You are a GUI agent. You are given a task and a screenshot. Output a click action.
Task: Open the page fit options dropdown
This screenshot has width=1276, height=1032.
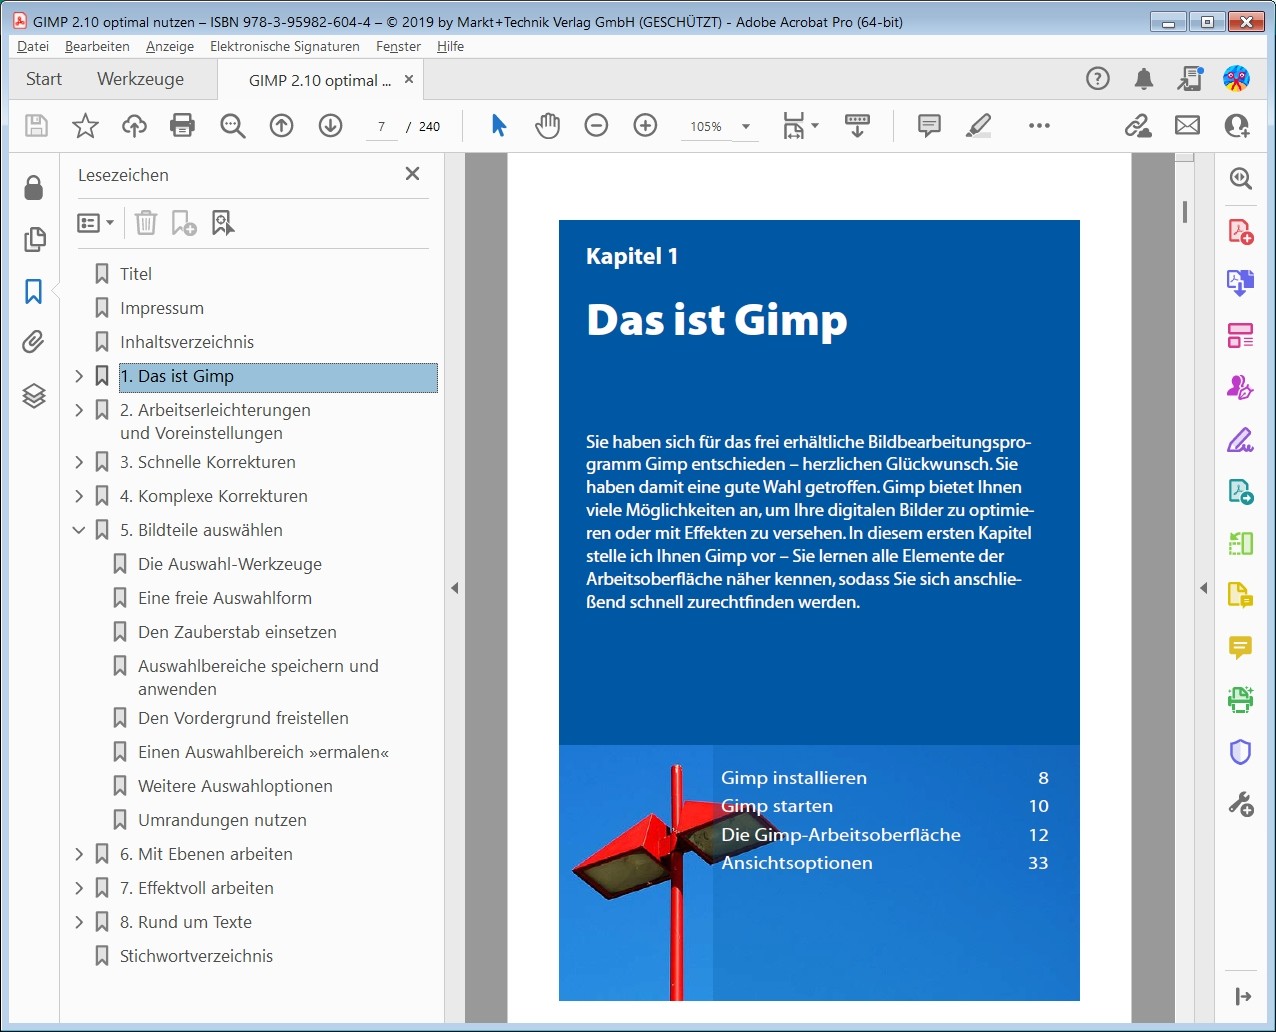point(801,126)
